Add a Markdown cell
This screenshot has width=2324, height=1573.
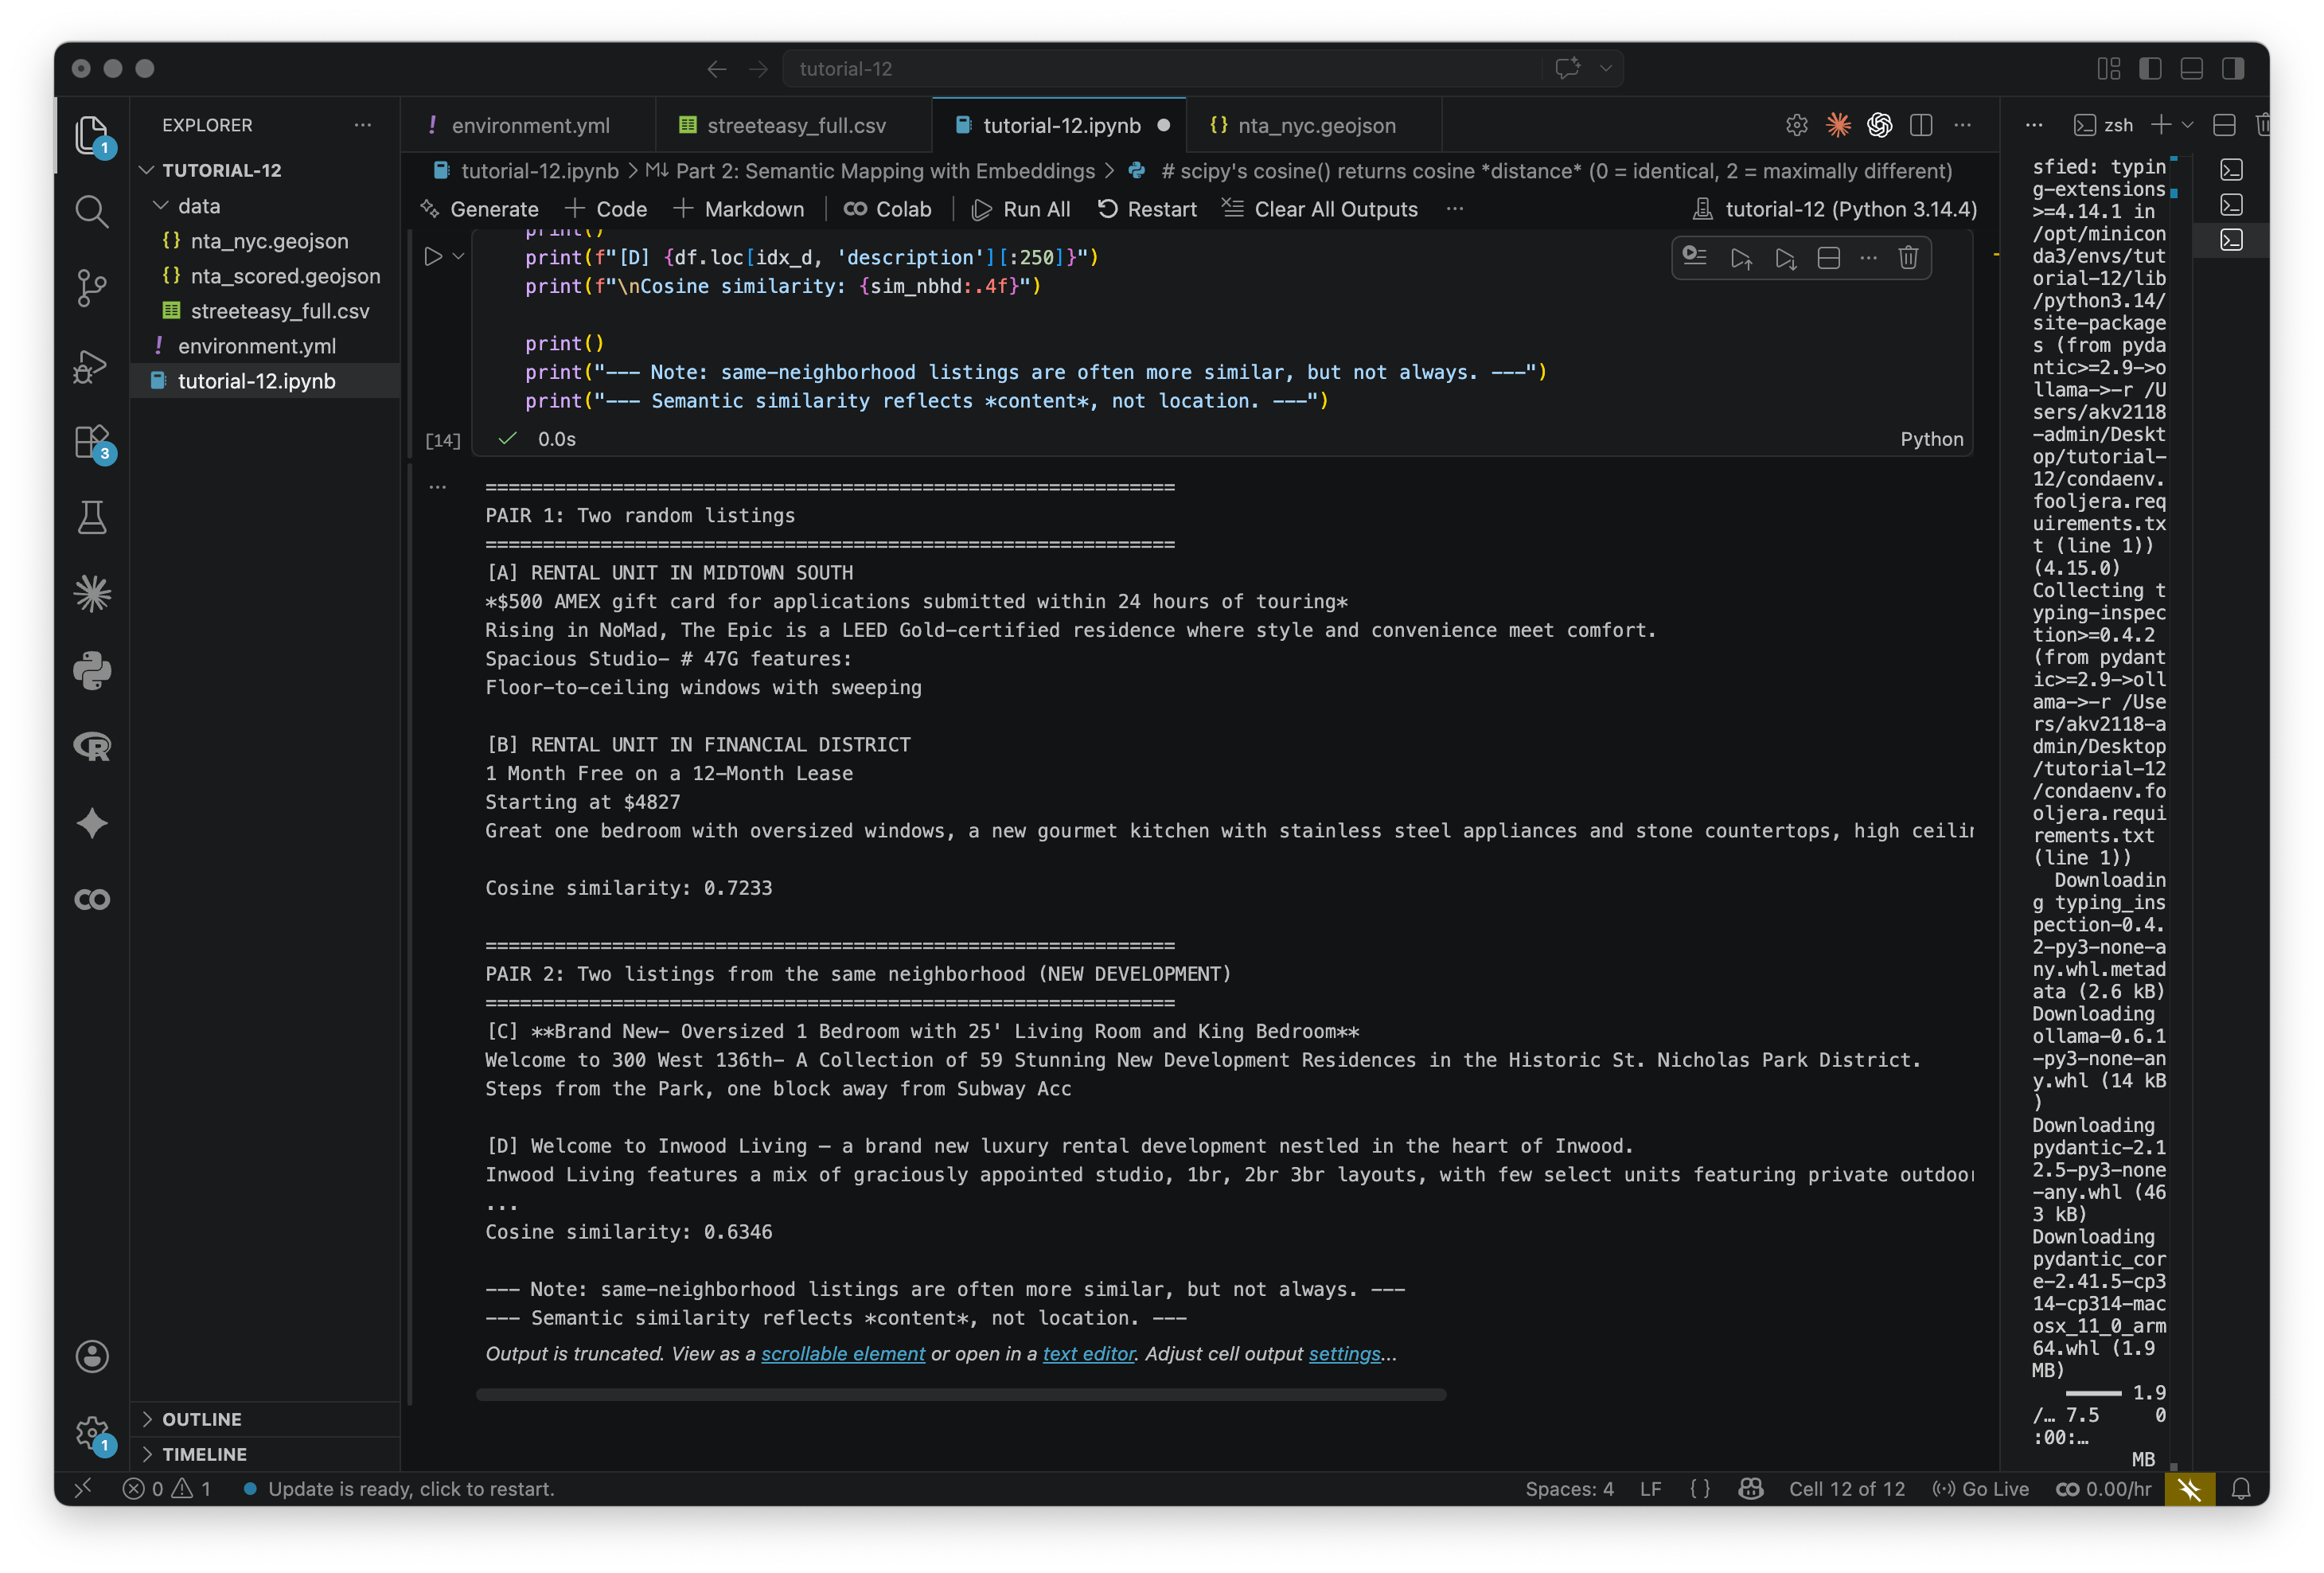pyautogui.click(x=739, y=209)
